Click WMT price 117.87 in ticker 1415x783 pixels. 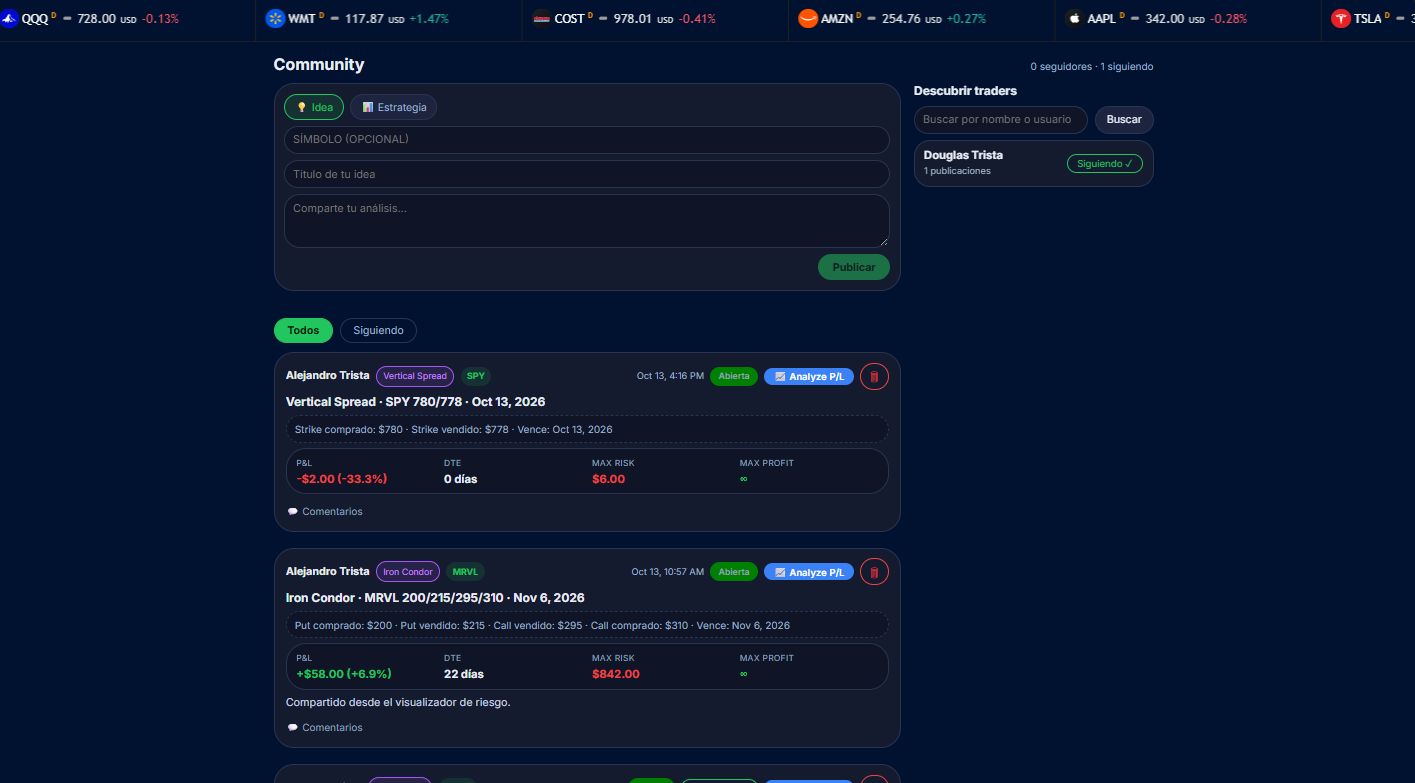click(x=364, y=18)
